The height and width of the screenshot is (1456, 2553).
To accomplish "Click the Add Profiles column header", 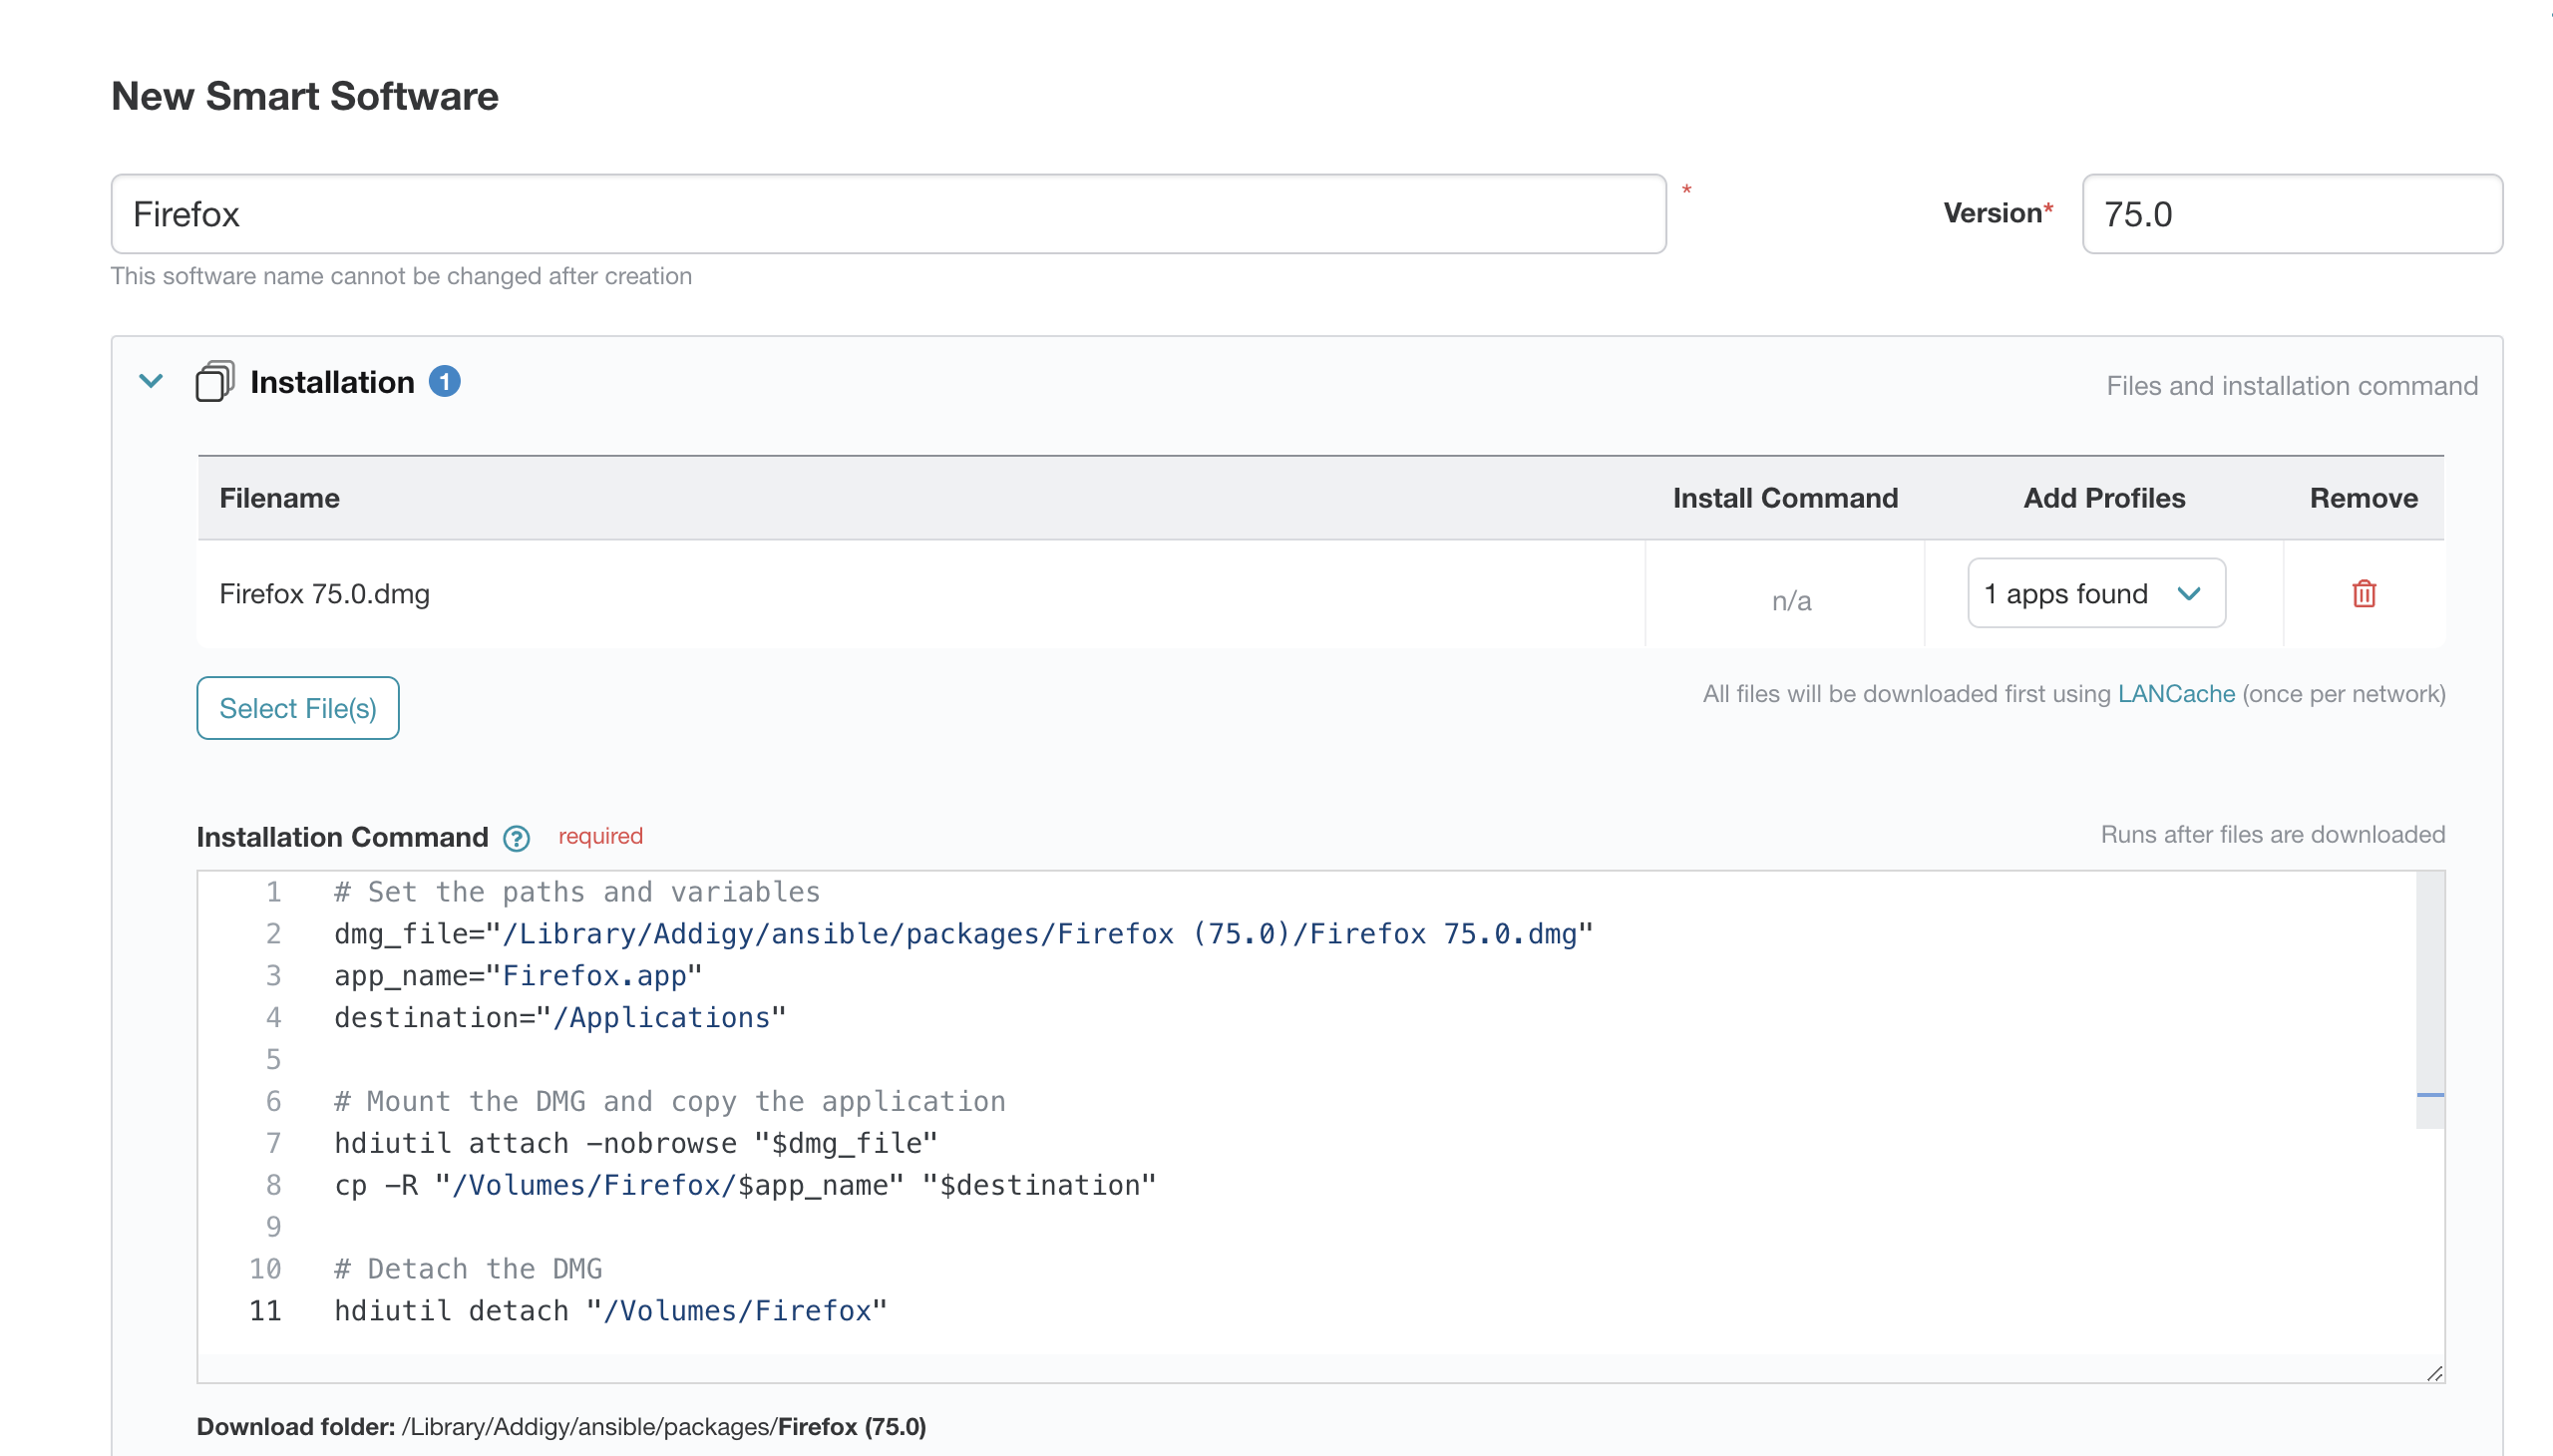I will (2104, 498).
